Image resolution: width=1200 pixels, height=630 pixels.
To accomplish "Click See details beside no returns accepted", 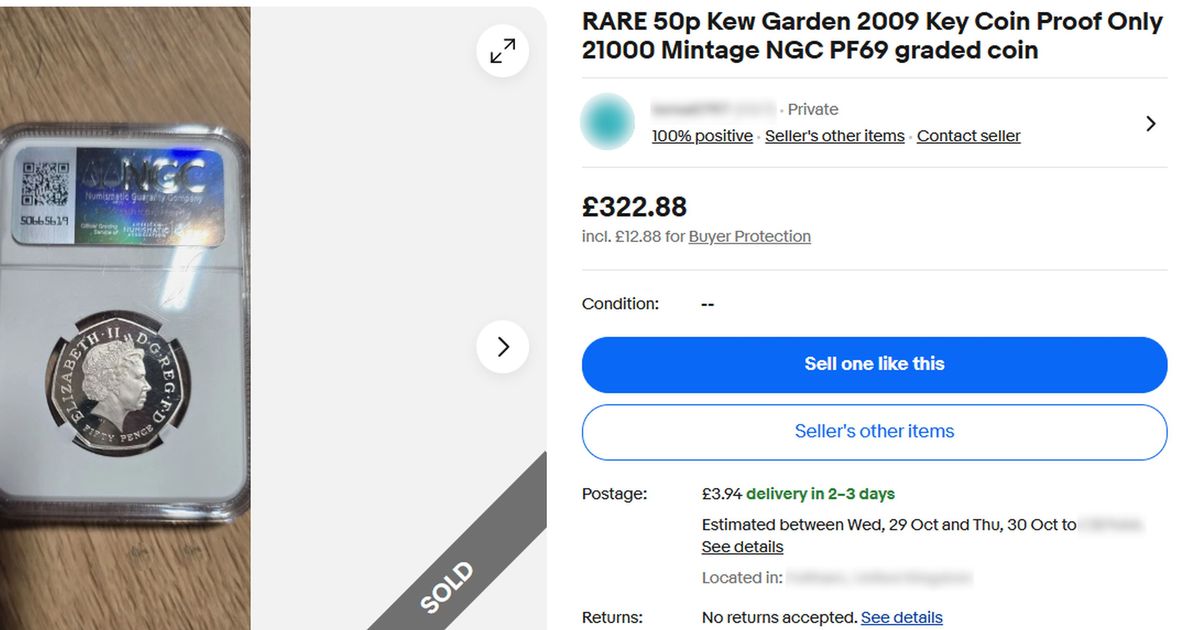I will point(901,618).
